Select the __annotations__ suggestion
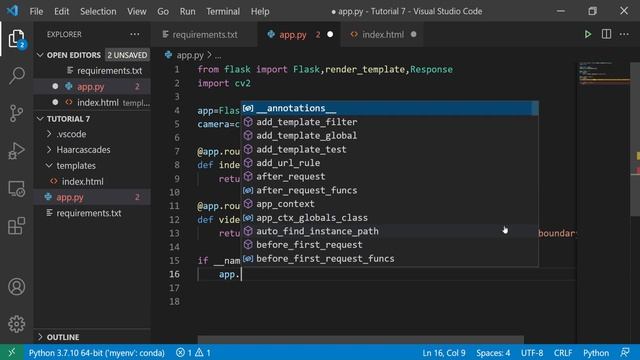The width and height of the screenshot is (640, 360). point(389,108)
